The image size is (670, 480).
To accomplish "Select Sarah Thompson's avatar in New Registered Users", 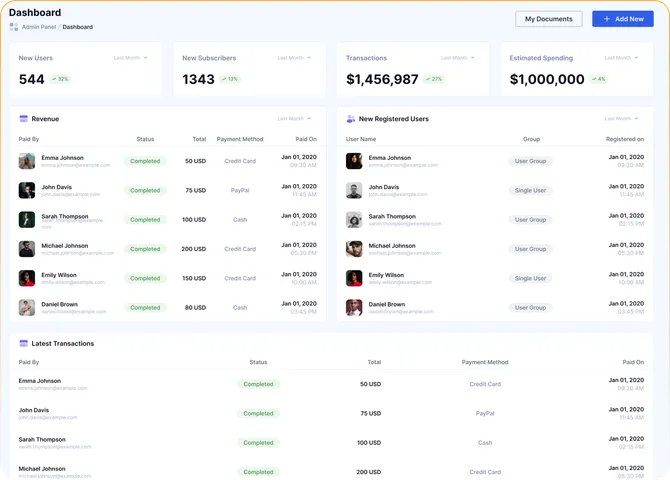I will 354,220.
